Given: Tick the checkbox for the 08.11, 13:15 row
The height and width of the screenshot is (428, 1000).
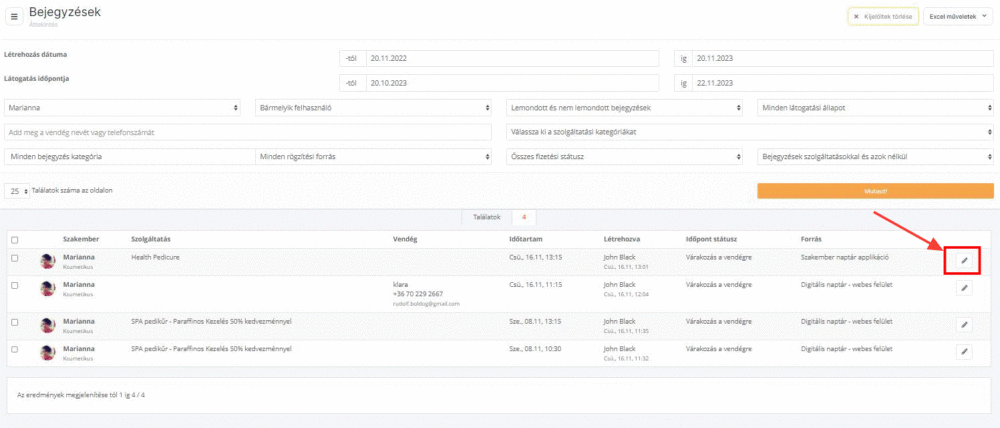Looking at the screenshot, I should click(15, 322).
